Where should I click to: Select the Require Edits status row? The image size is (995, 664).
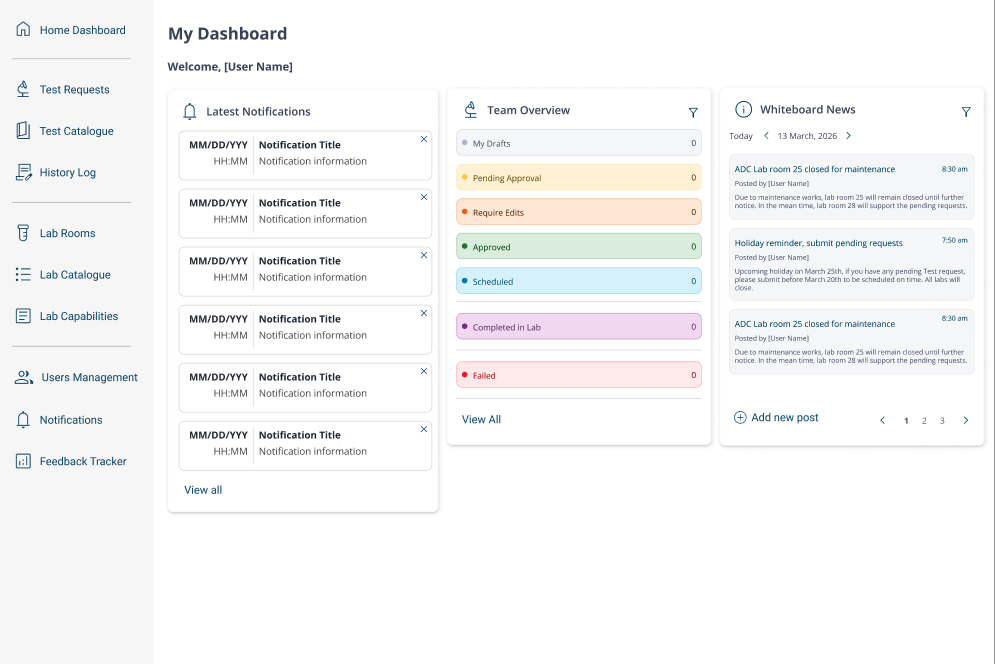579,212
